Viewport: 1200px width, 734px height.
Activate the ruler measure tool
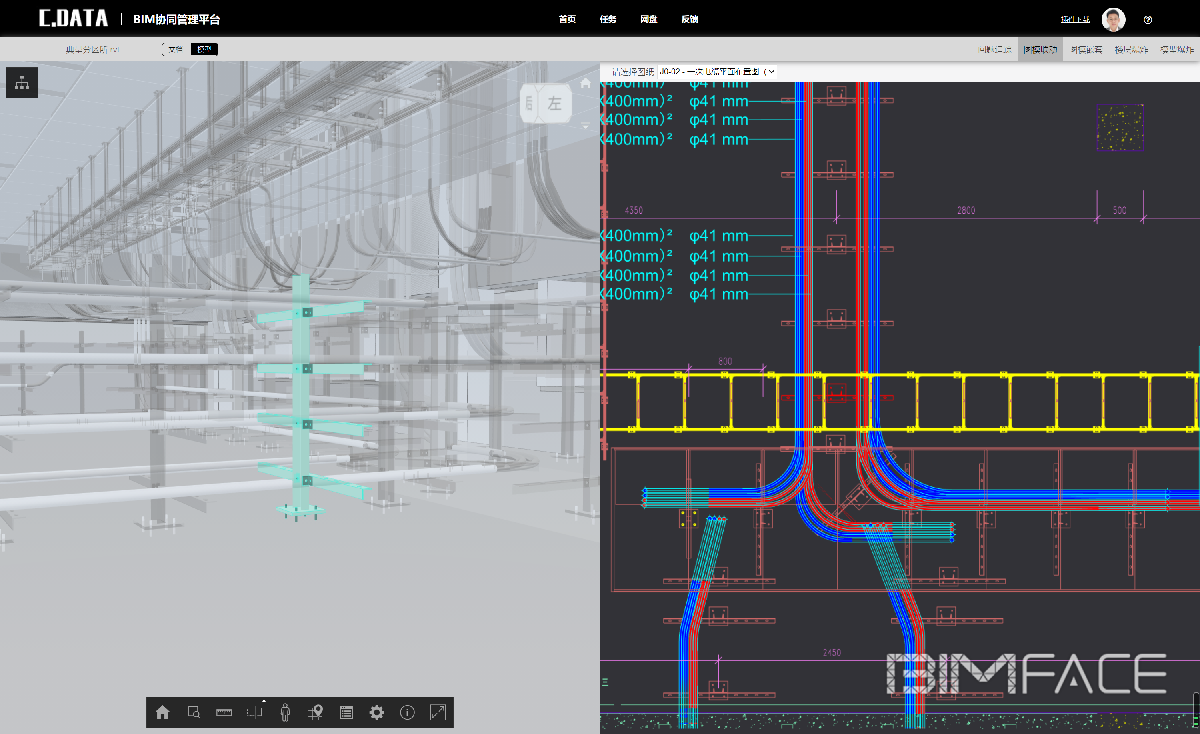224,713
